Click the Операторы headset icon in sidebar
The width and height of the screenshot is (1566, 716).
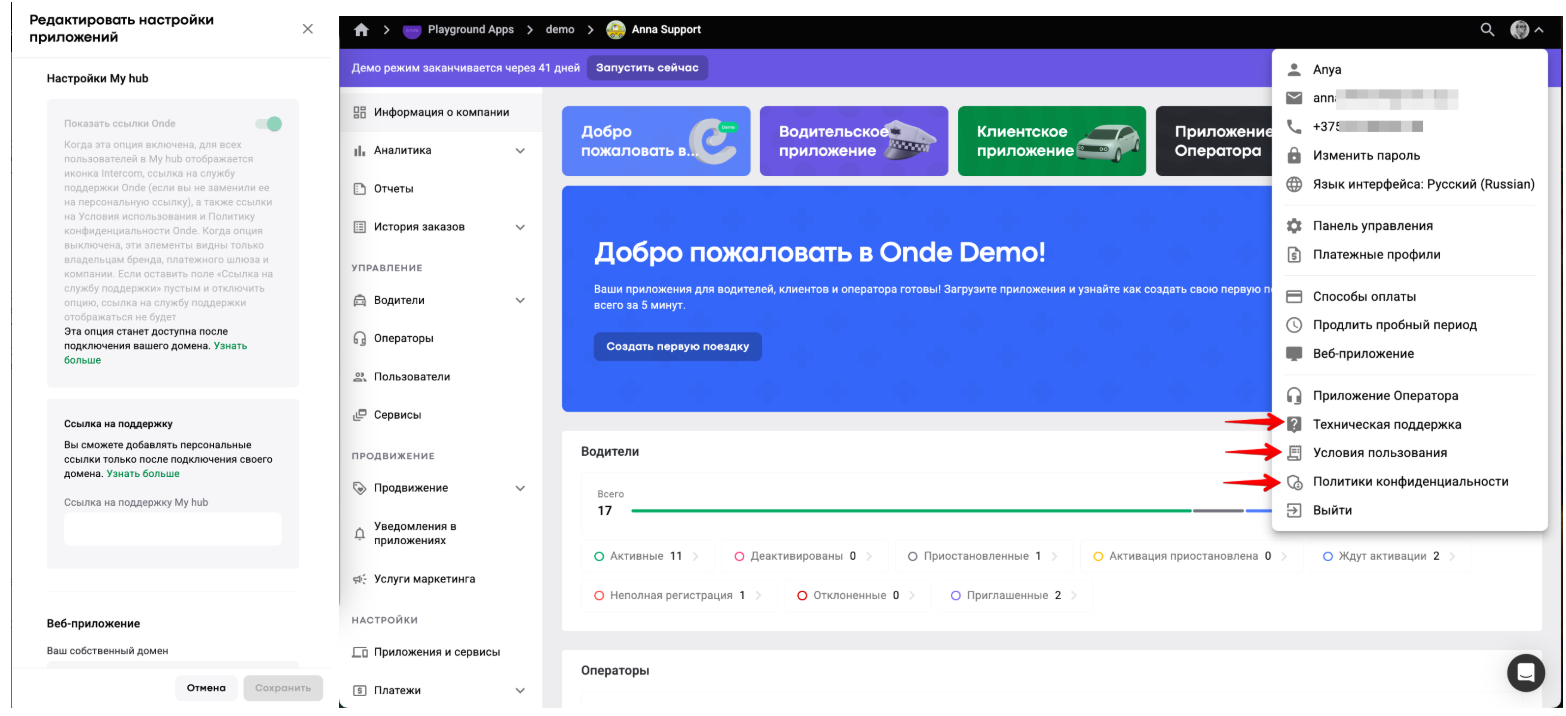(x=360, y=338)
